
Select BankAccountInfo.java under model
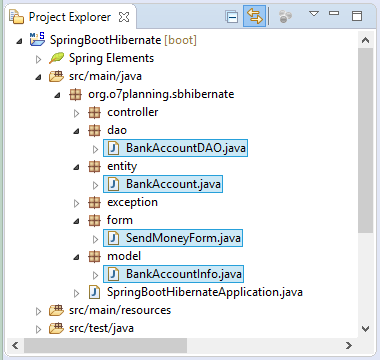(173, 274)
